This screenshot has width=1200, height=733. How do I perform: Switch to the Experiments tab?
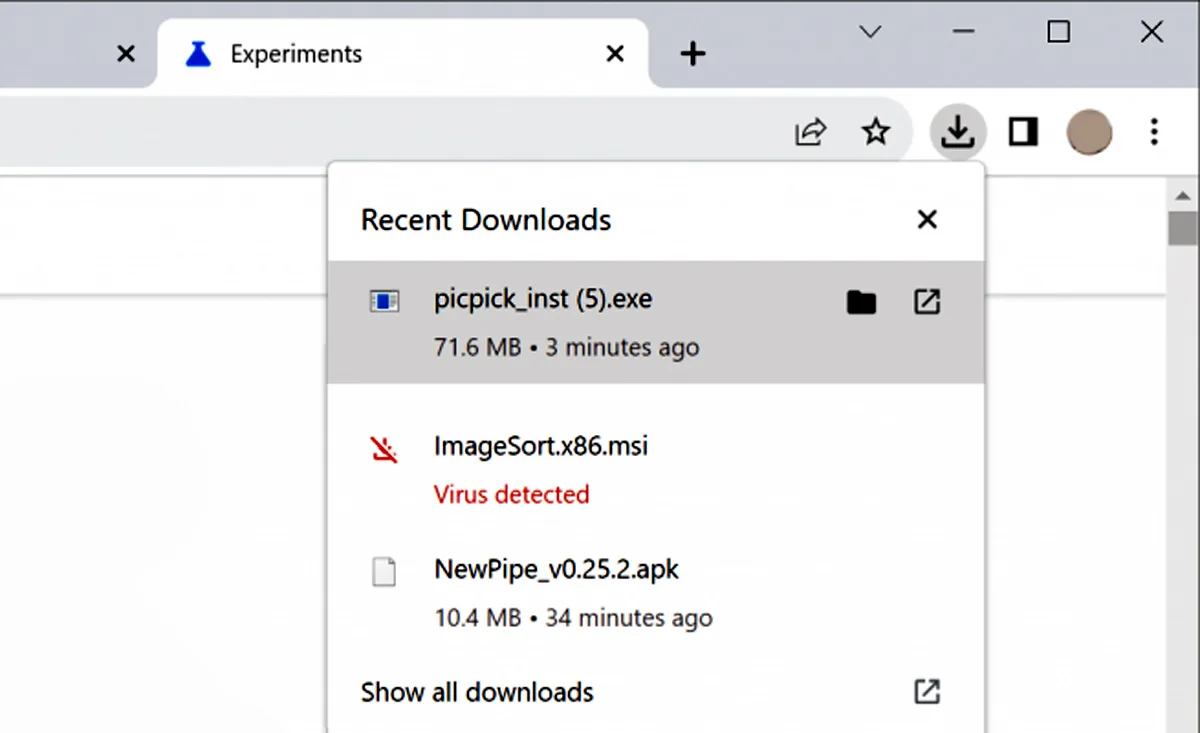(403, 53)
